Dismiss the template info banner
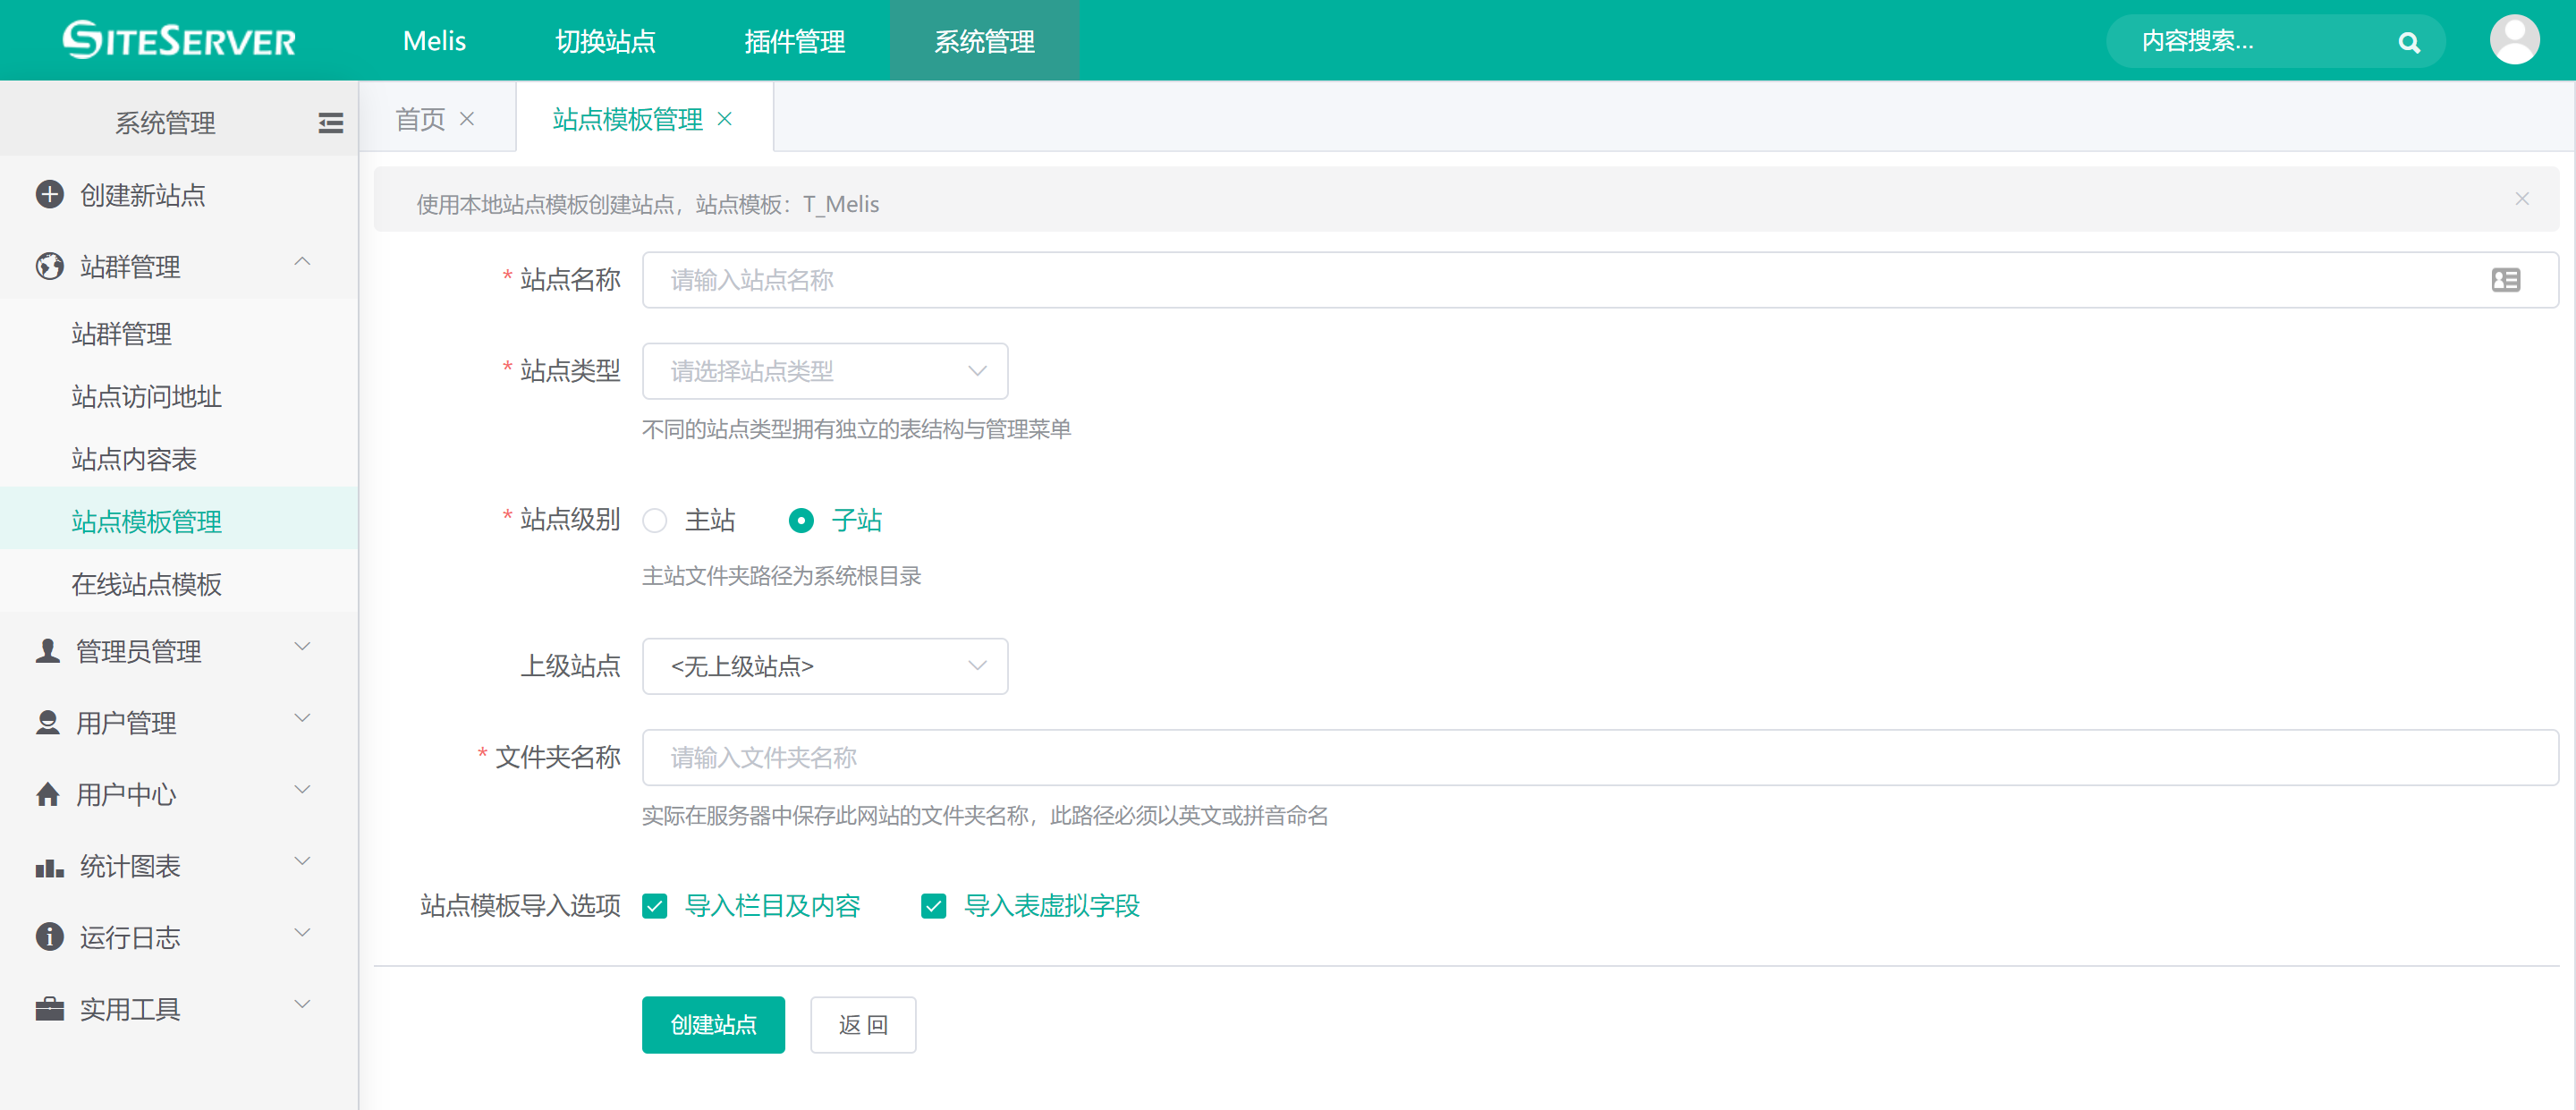2576x1110 pixels. pos(2521,199)
